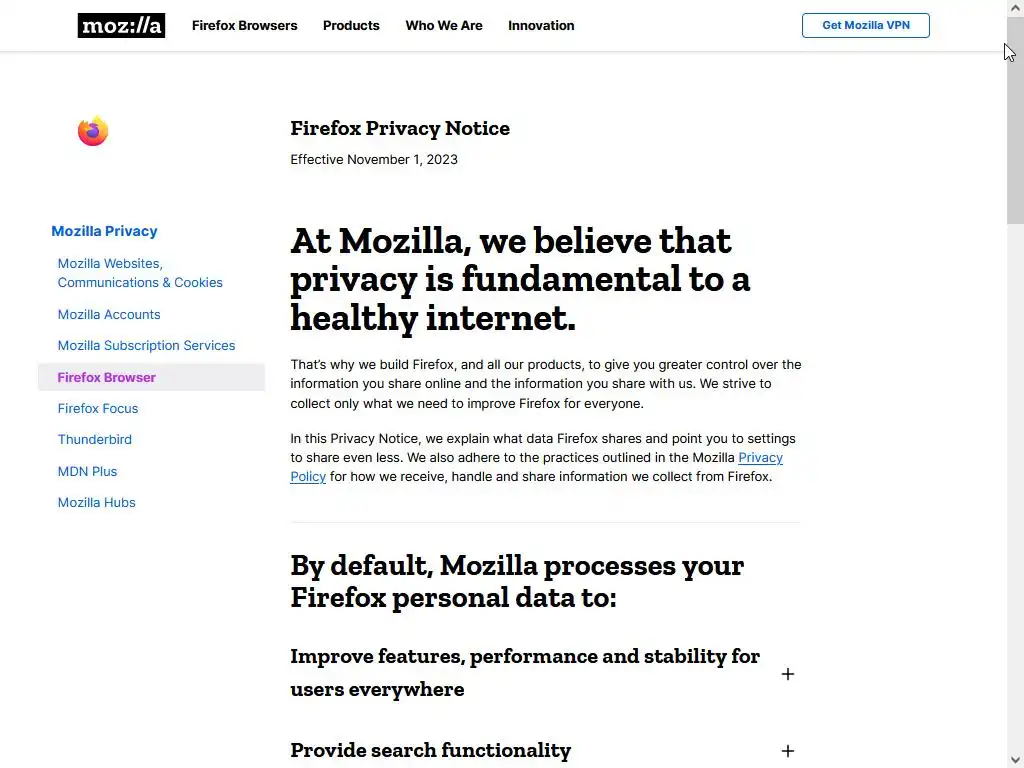
Task: Go to the Mozilla Privacy sidebar heading
Action: tap(104, 231)
